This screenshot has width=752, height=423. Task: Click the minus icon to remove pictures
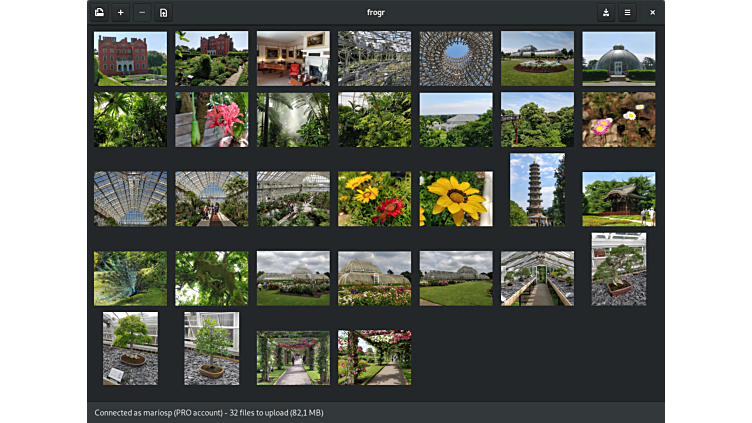click(x=142, y=12)
